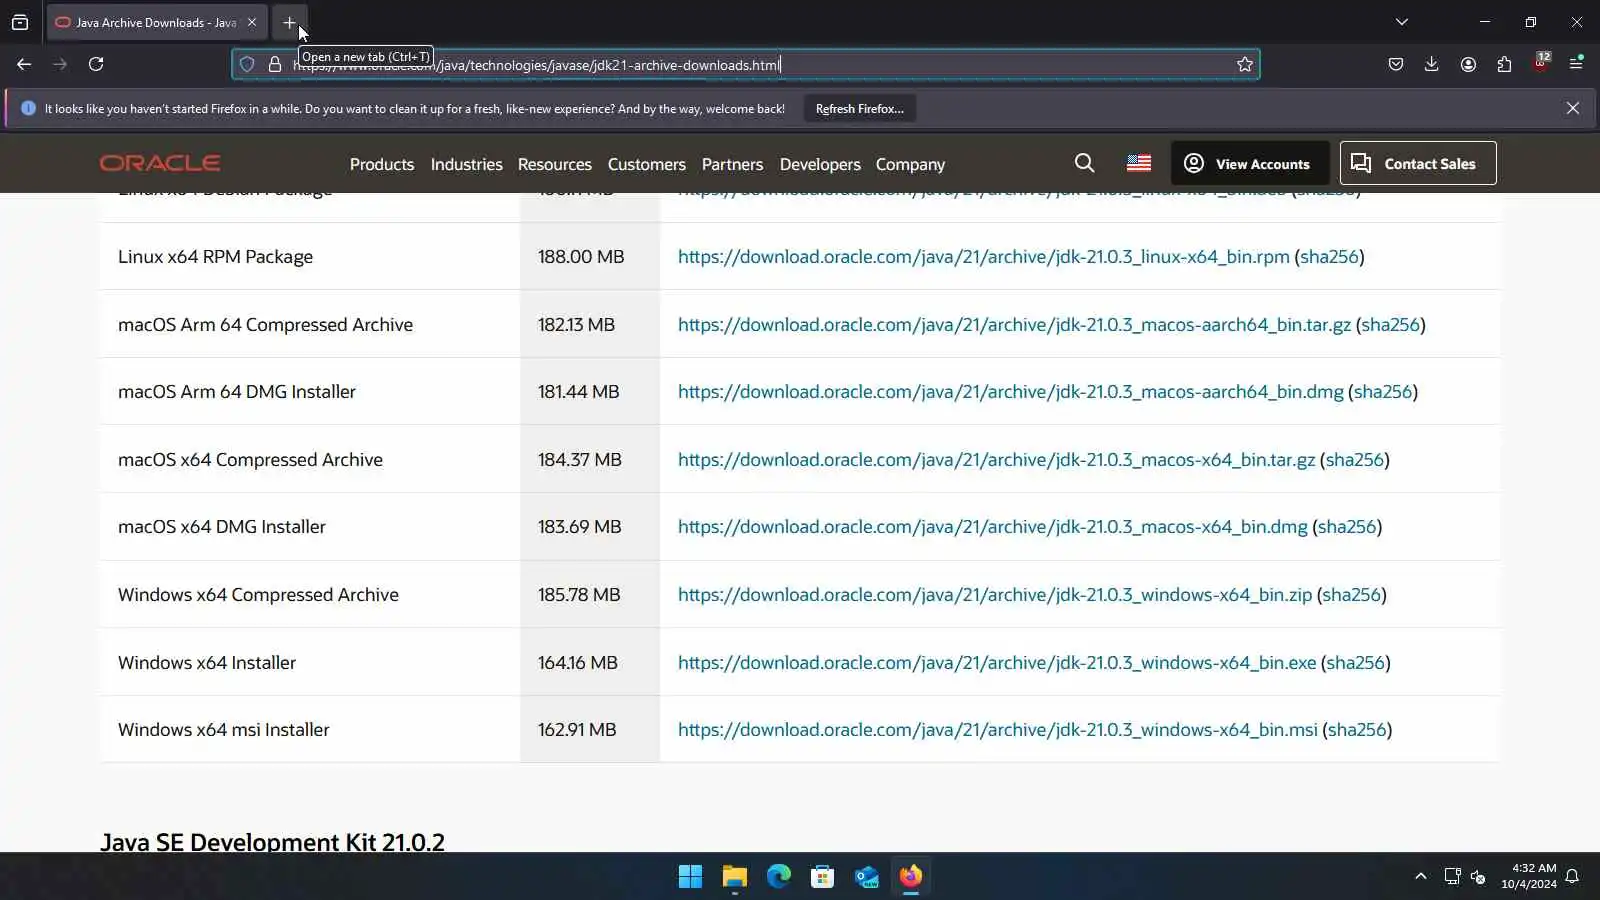Download macOS aarch64 tar.gz archive link
Viewport: 1600px width, 900px height.
coord(1014,325)
